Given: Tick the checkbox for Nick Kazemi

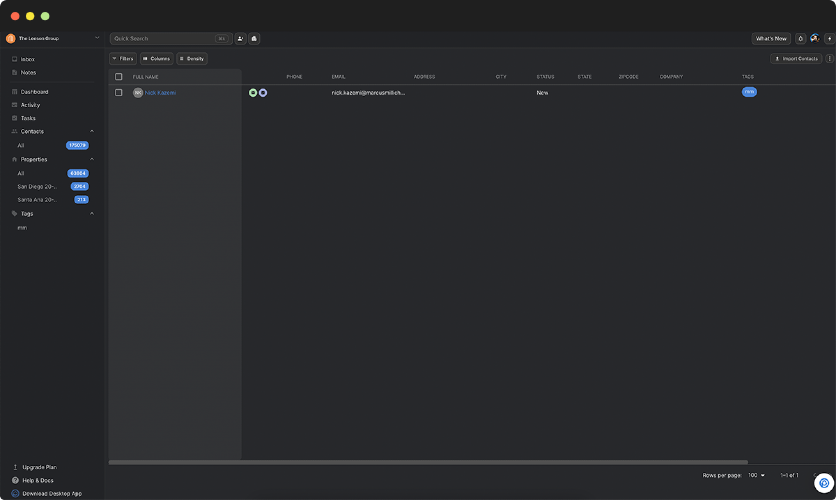Looking at the screenshot, I should [119, 93].
